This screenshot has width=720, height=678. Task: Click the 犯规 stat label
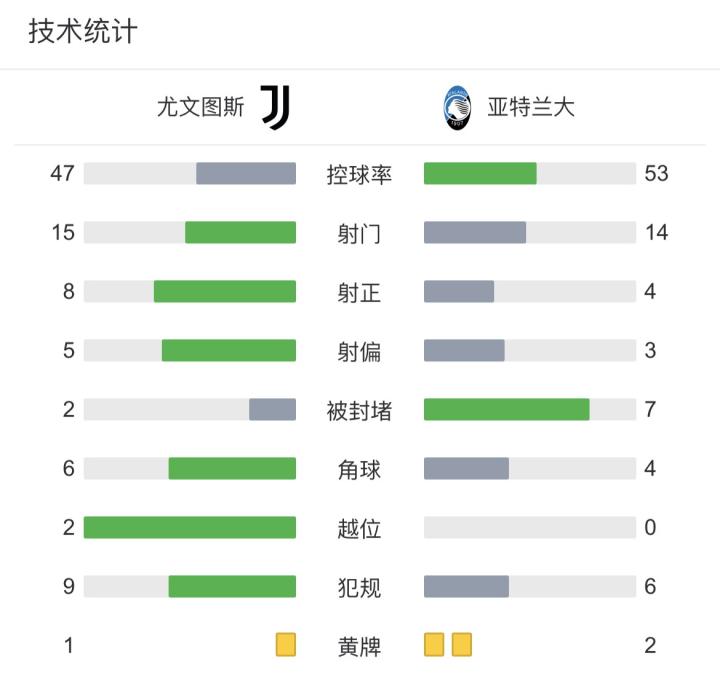tap(359, 587)
